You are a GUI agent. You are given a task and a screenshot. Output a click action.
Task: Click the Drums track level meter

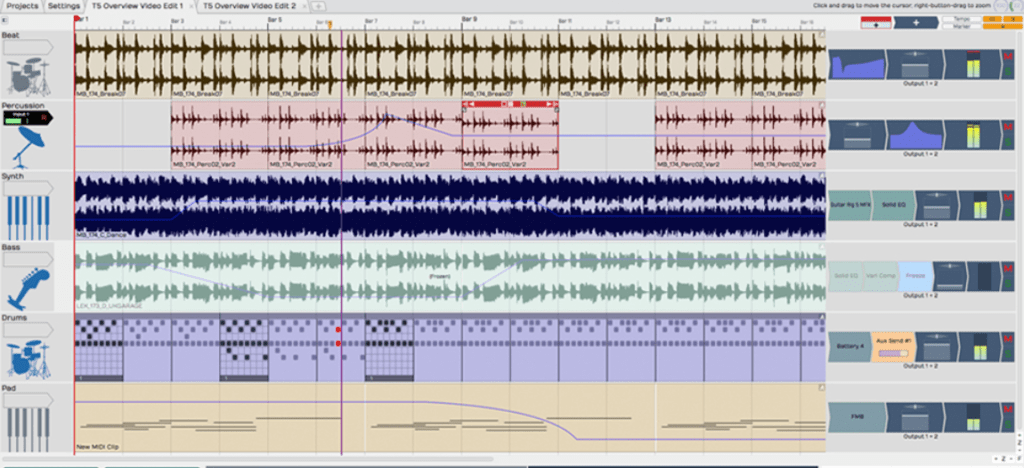click(980, 346)
